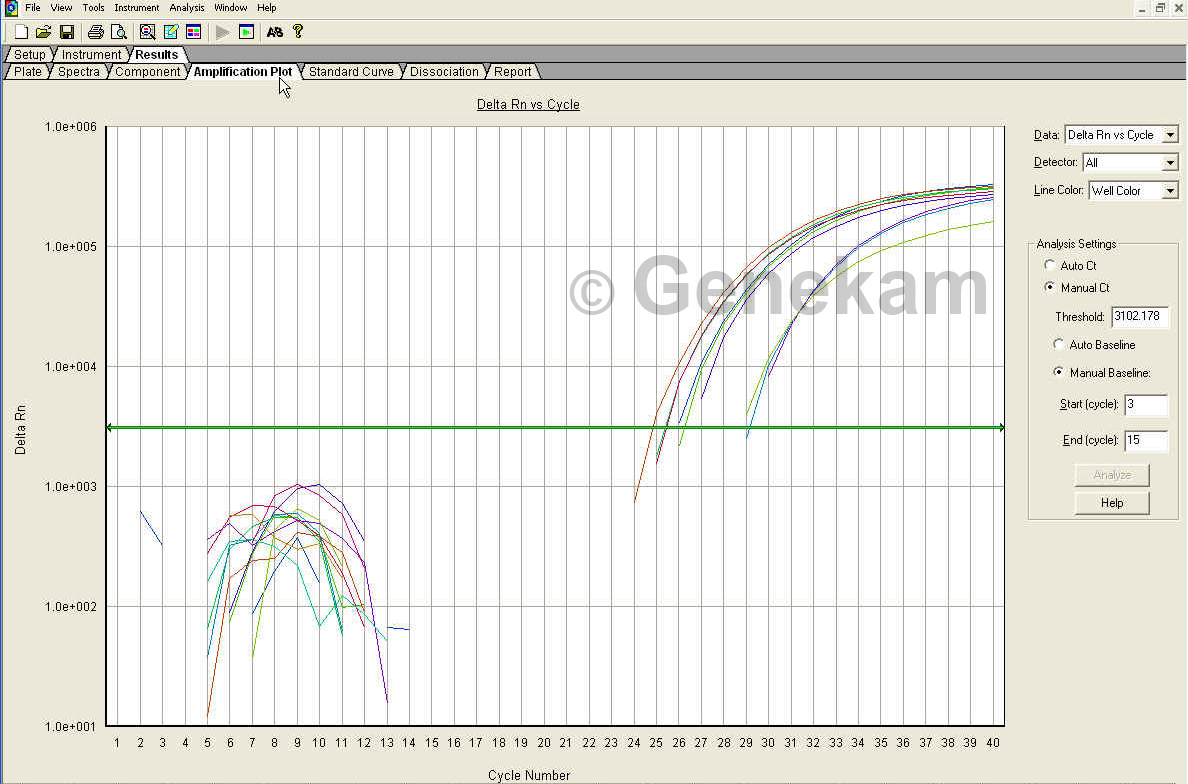Switch to the Setup tab
Screen dimensions: 1188x784
[x=30, y=55]
